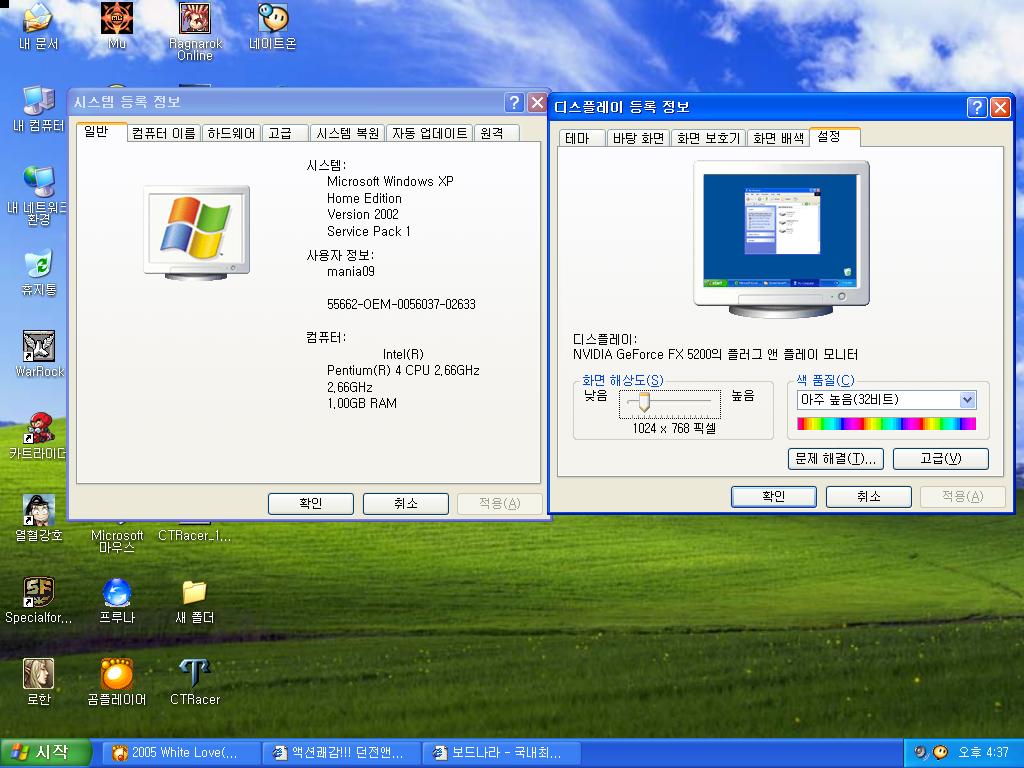Click 확인 in 시스템 등록 정보 window
This screenshot has height=768, width=1024.
click(x=311, y=504)
